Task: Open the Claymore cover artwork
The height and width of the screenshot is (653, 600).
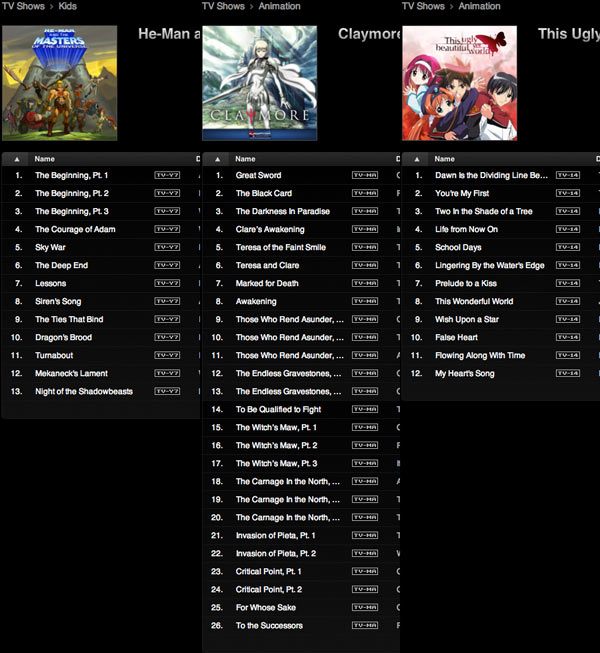Action: pos(260,83)
